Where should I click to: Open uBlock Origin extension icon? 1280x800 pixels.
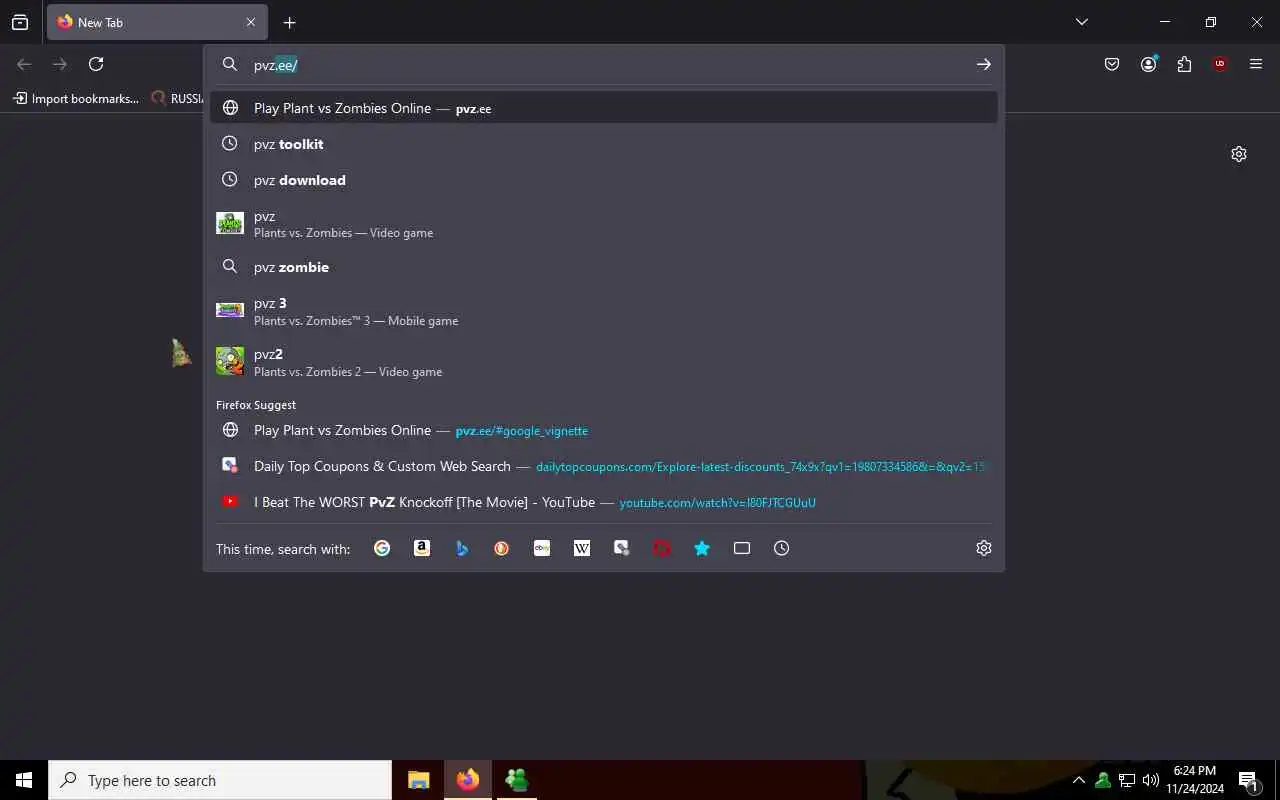[1220, 64]
